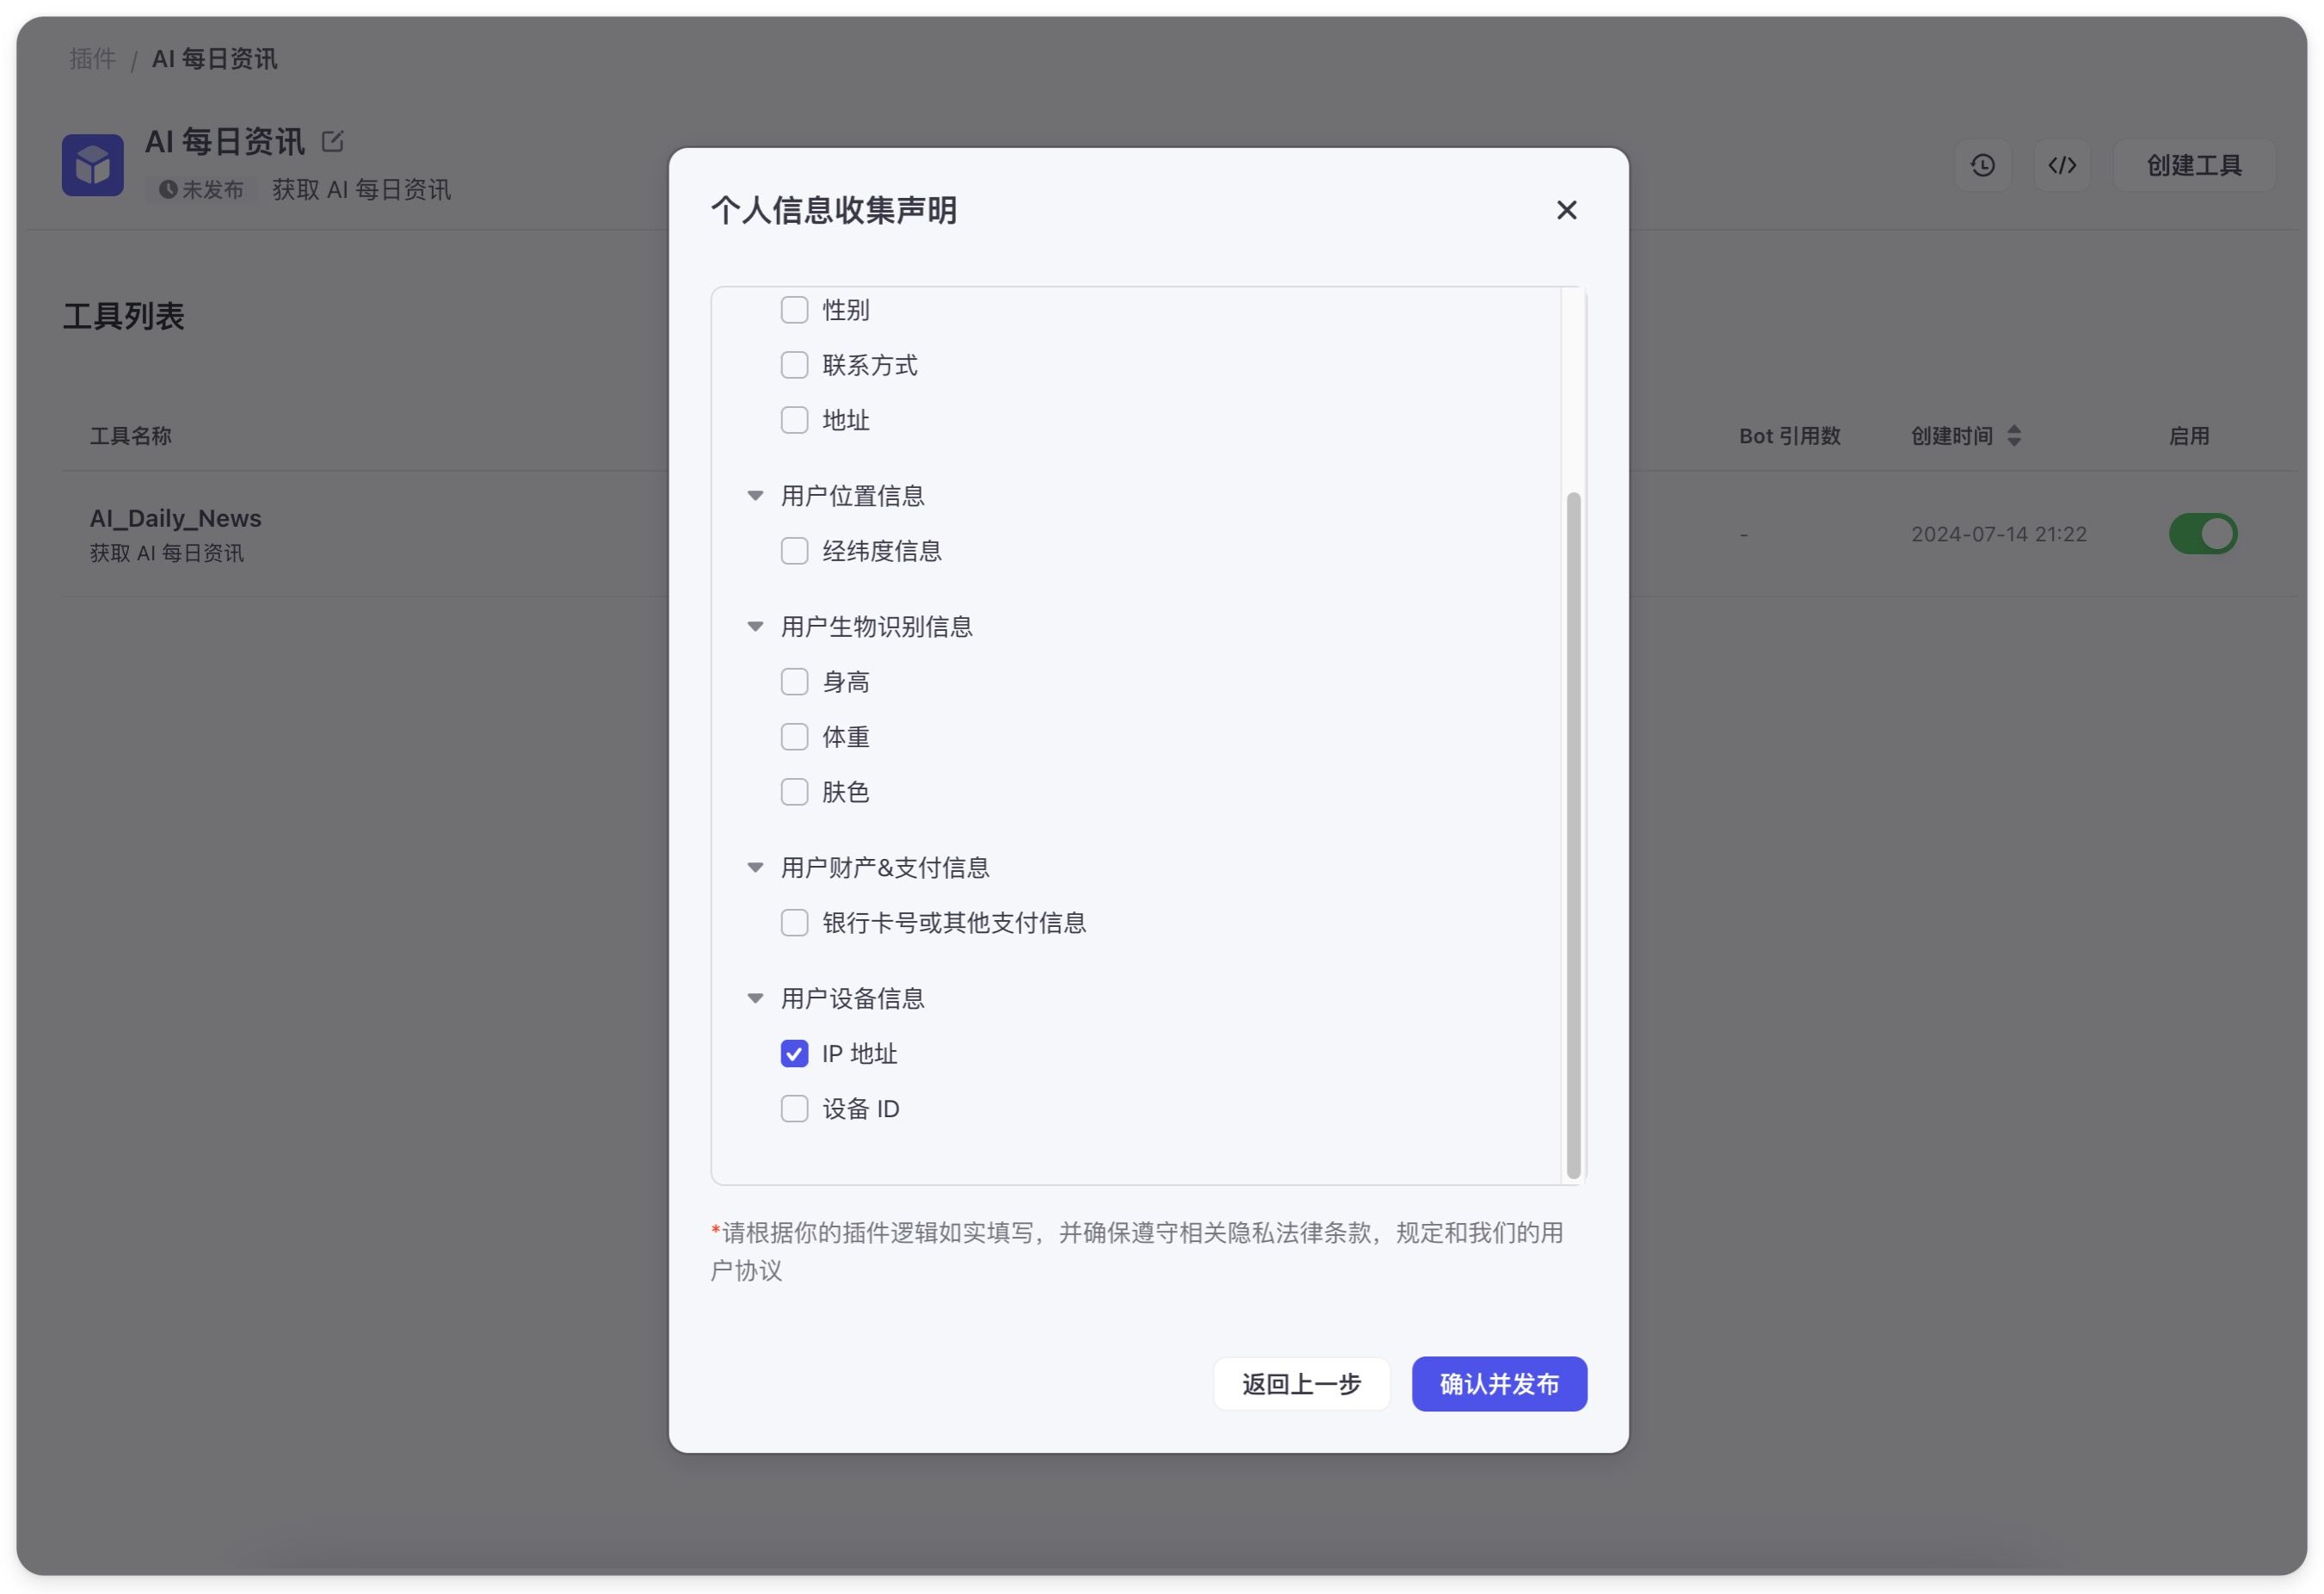
Task: Click the edit icon next to plugin title
Action: pyautogui.click(x=332, y=142)
